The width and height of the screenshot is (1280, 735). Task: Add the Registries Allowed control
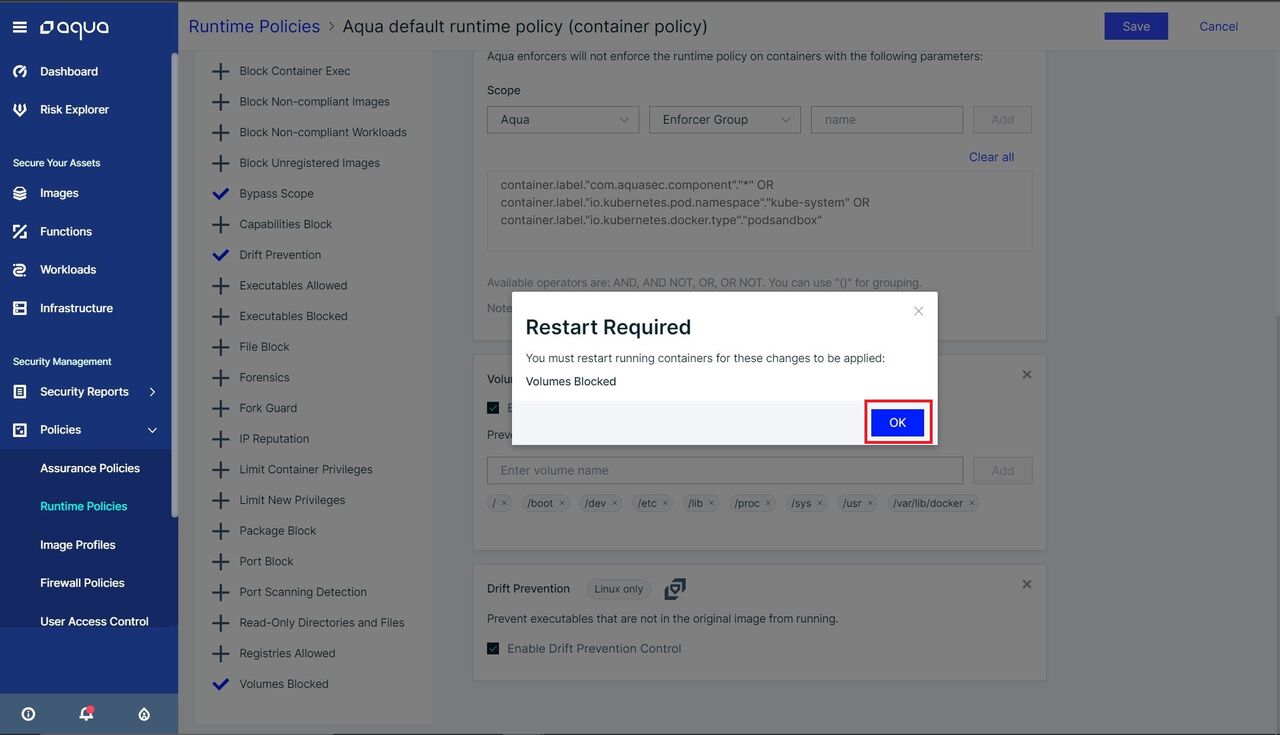(x=221, y=654)
